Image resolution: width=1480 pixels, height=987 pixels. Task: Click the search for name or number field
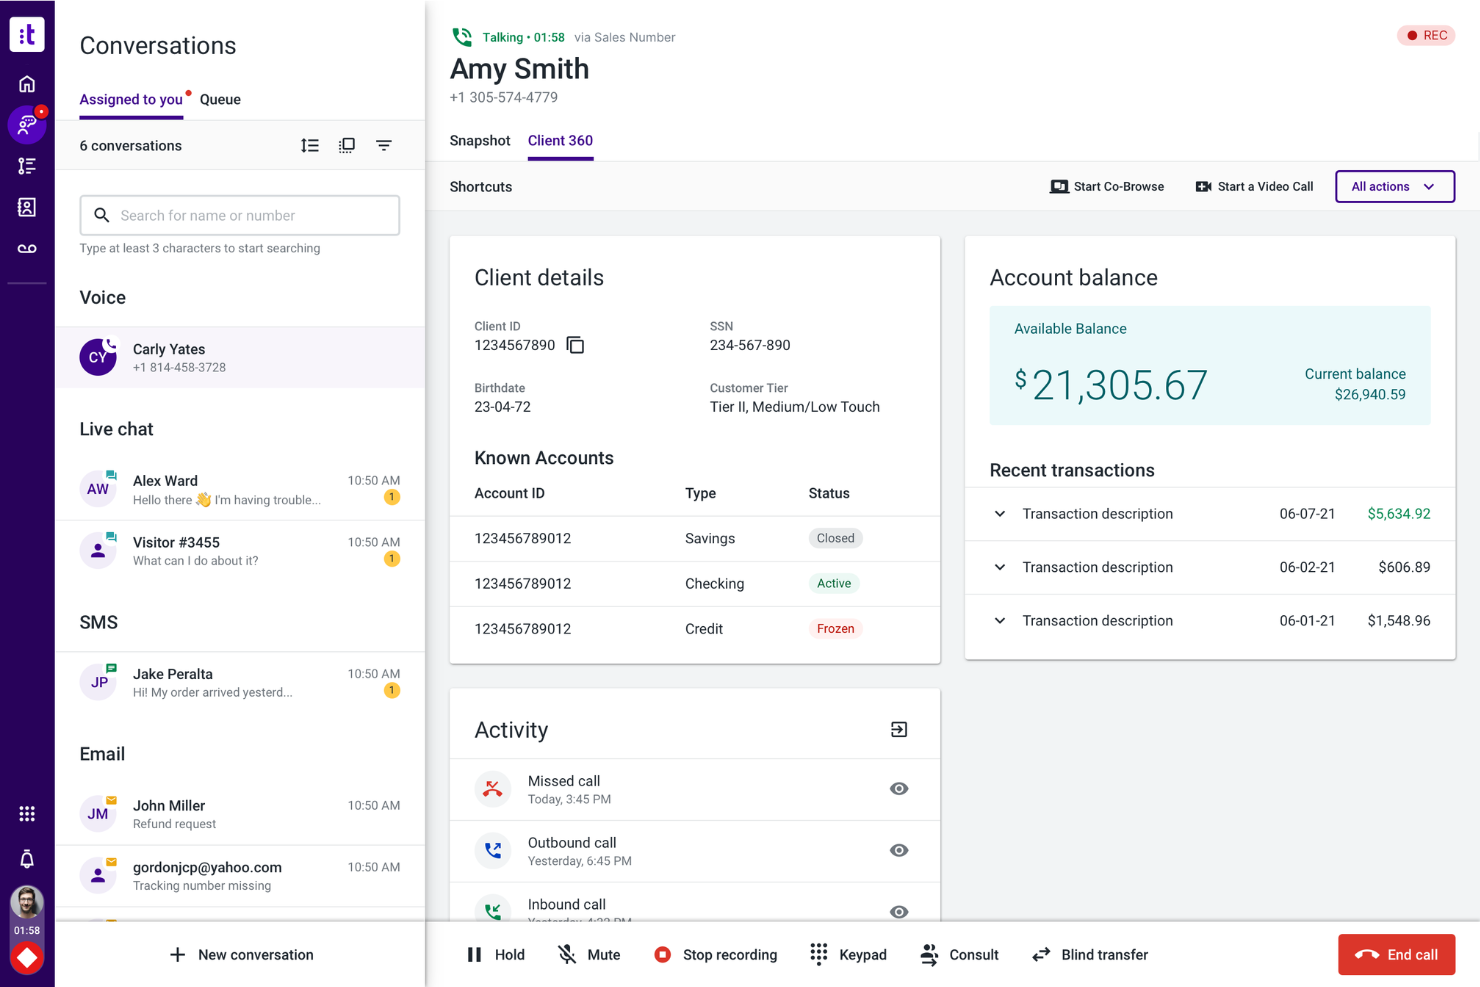point(240,215)
